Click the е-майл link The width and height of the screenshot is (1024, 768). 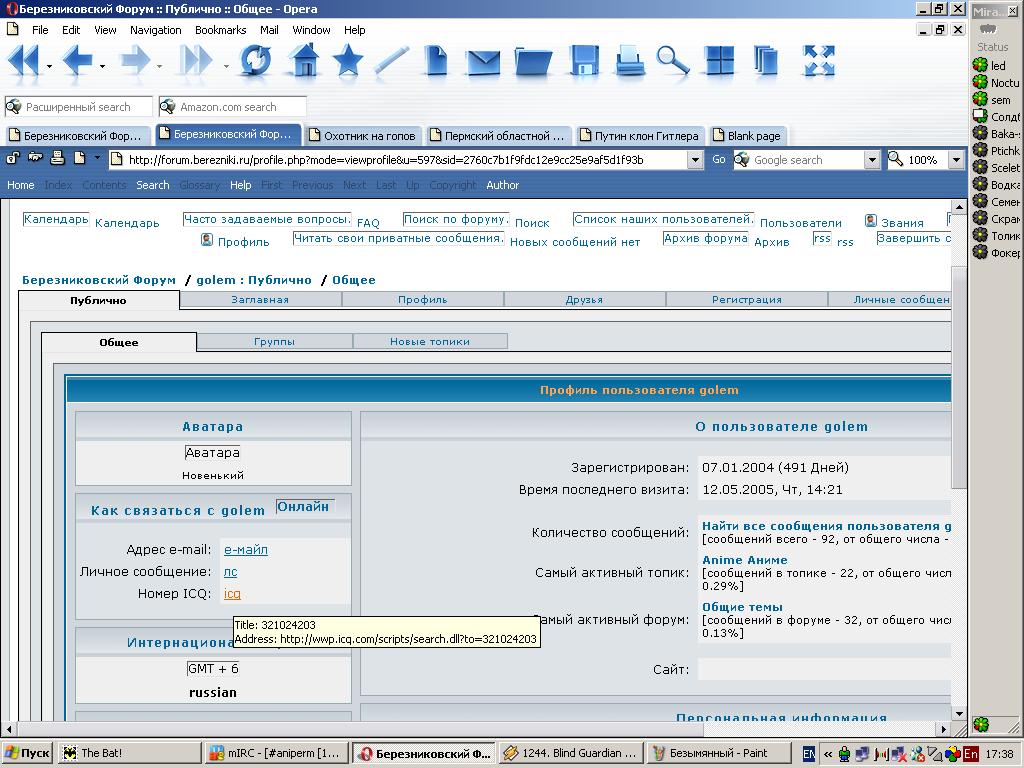245,549
